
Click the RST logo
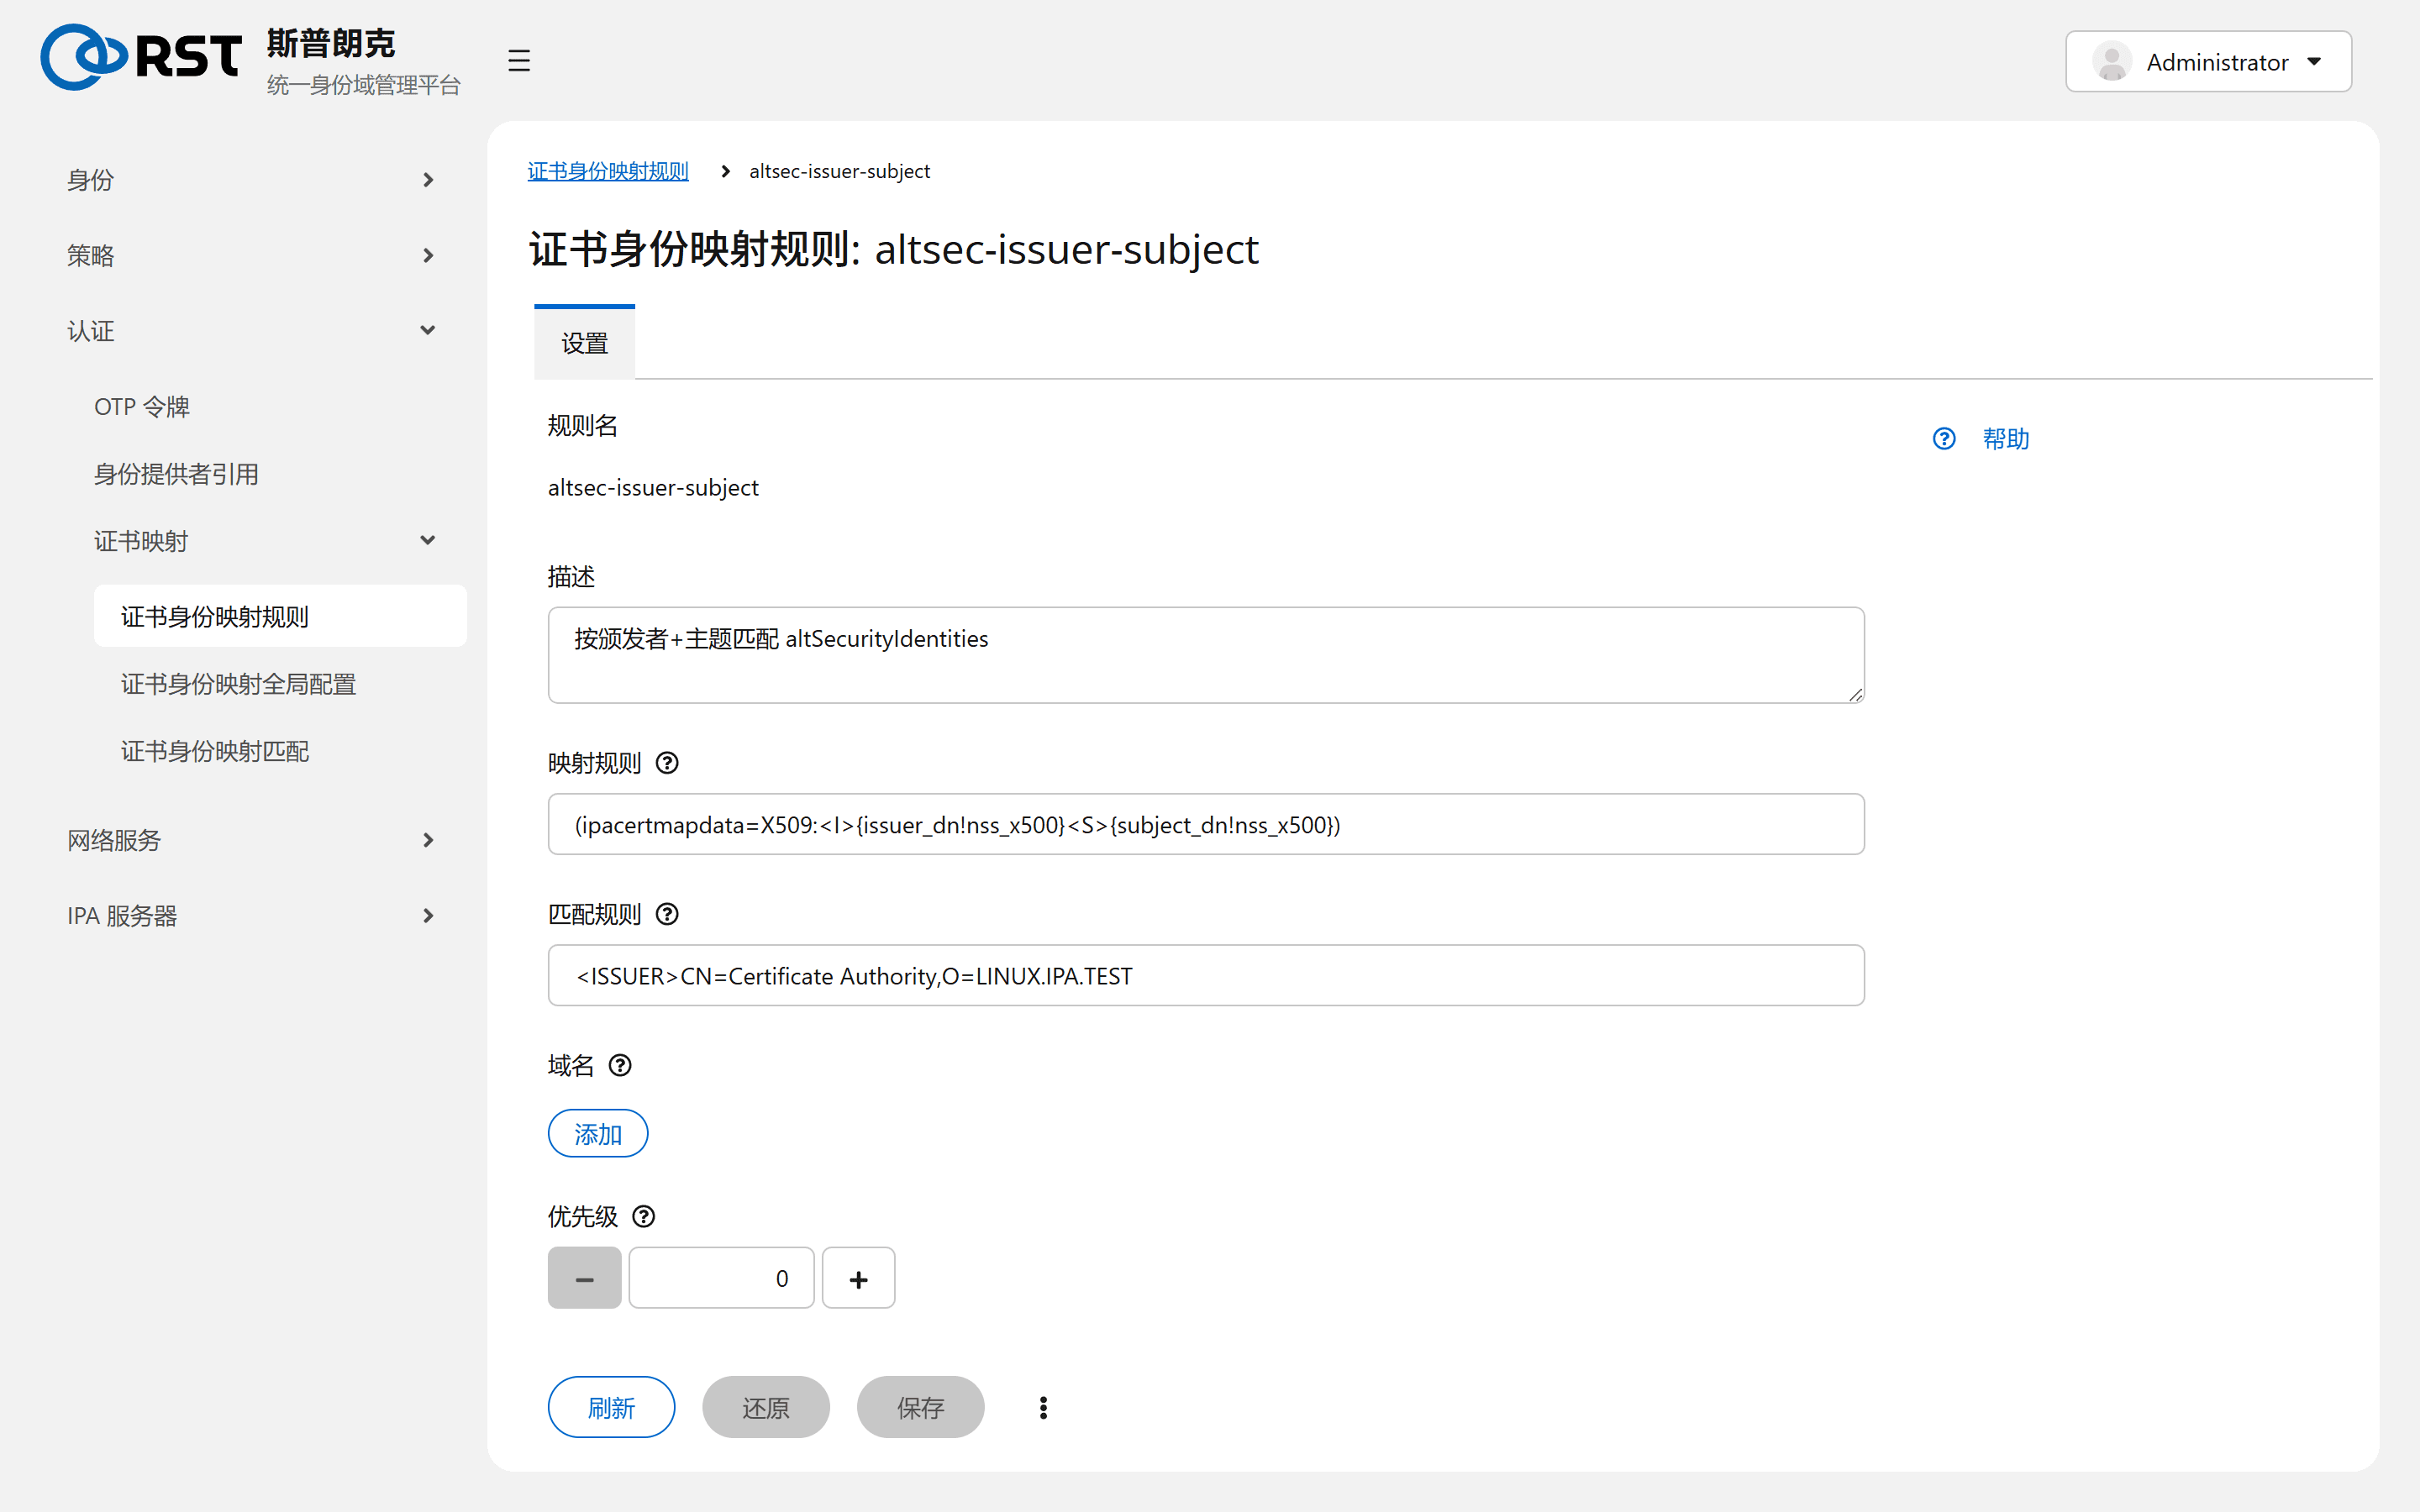point(141,57)
